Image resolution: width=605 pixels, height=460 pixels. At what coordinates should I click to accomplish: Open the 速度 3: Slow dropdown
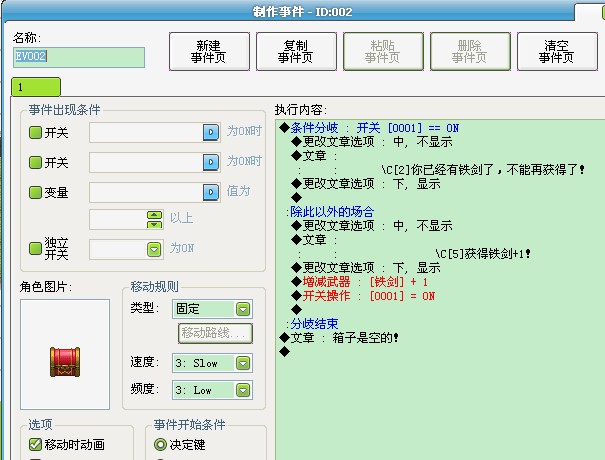[x=243, y=363]
